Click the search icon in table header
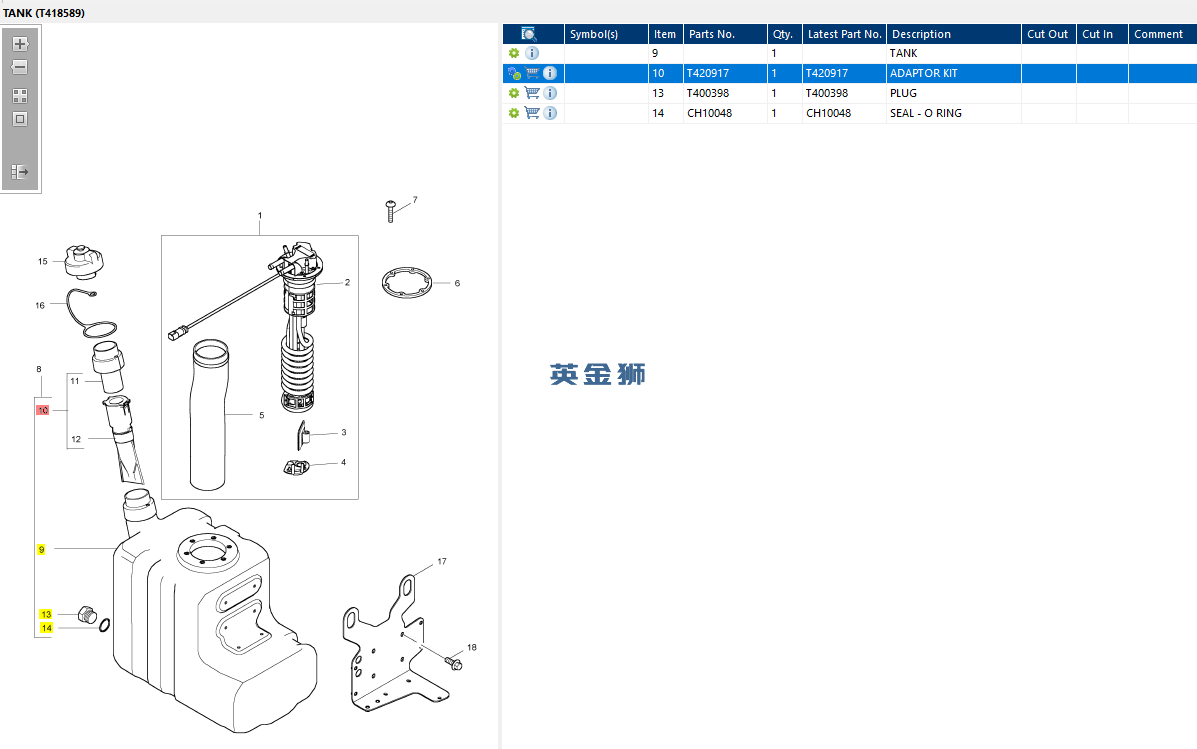 pos(528,34)
